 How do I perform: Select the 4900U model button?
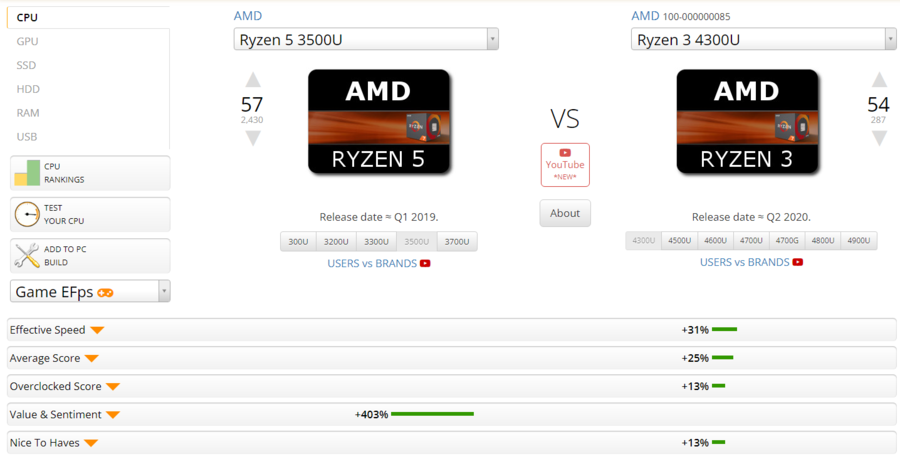(x=859, y=240)
